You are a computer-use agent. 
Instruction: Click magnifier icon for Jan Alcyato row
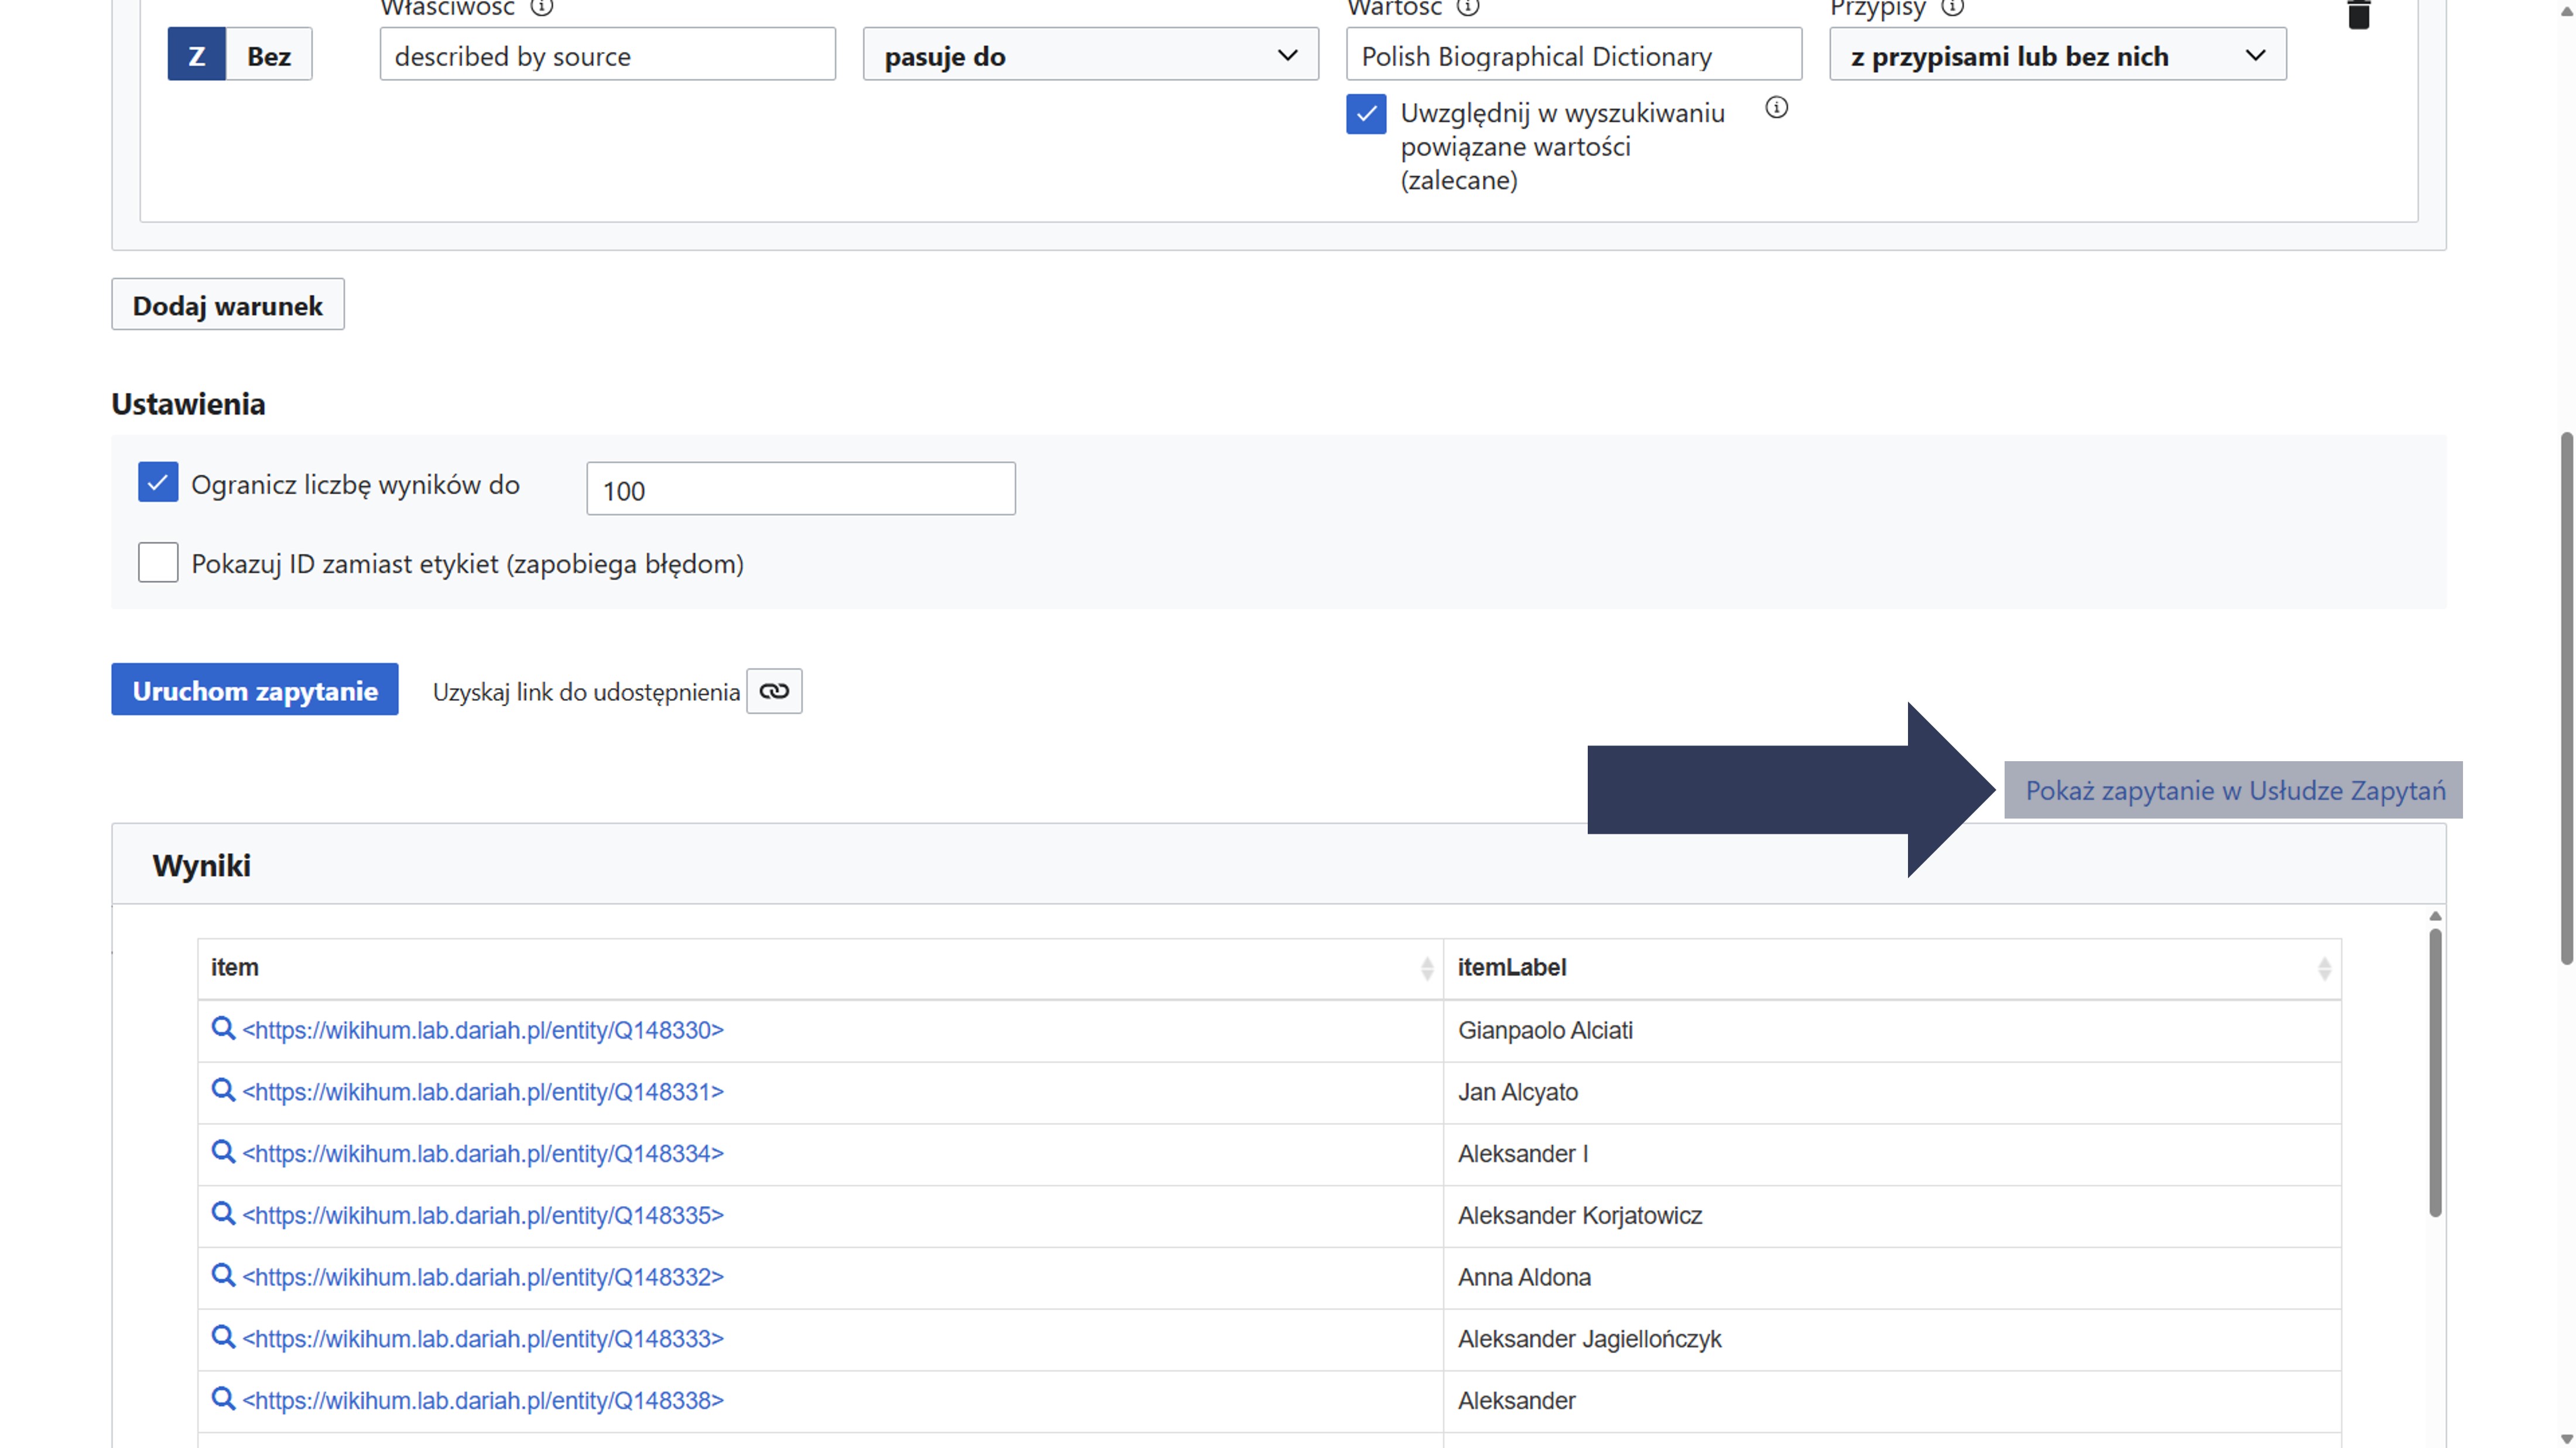point(223,1090)
